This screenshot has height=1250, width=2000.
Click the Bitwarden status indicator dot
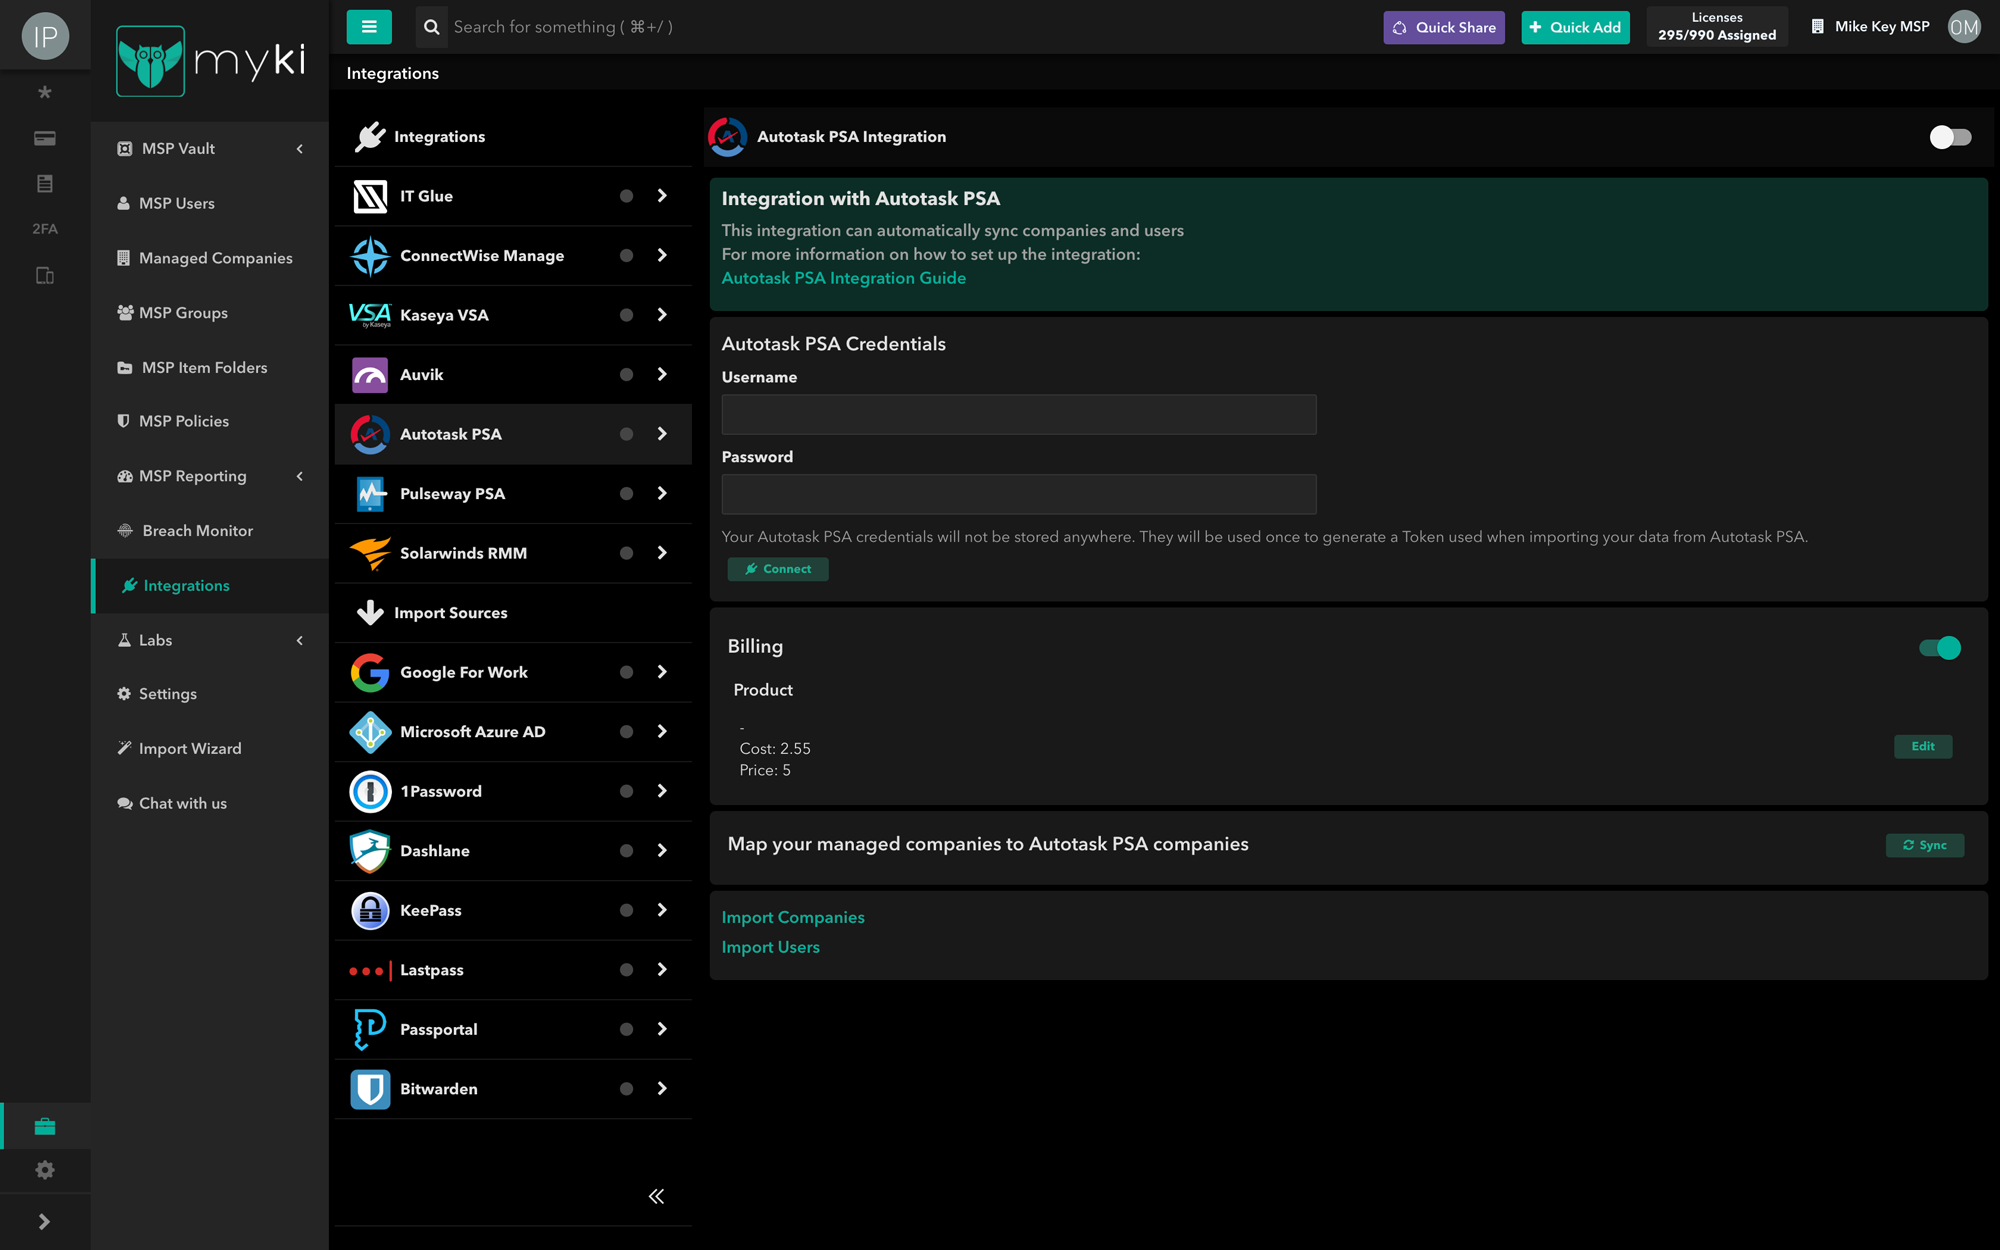point(626,1089)
